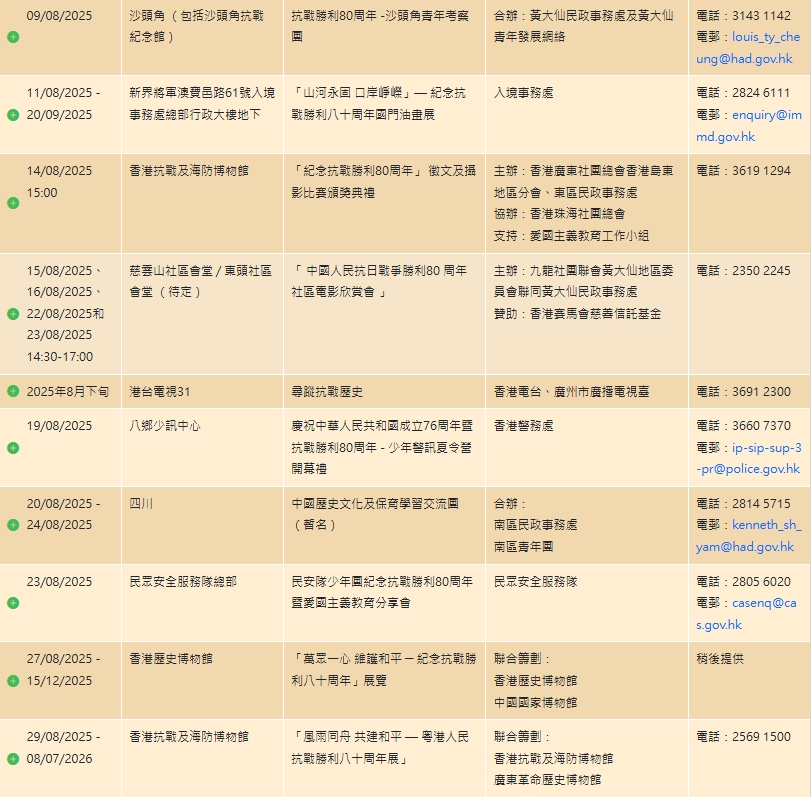
Task: Click phone number 3619 1294 cell
Action: pos(744,171)
